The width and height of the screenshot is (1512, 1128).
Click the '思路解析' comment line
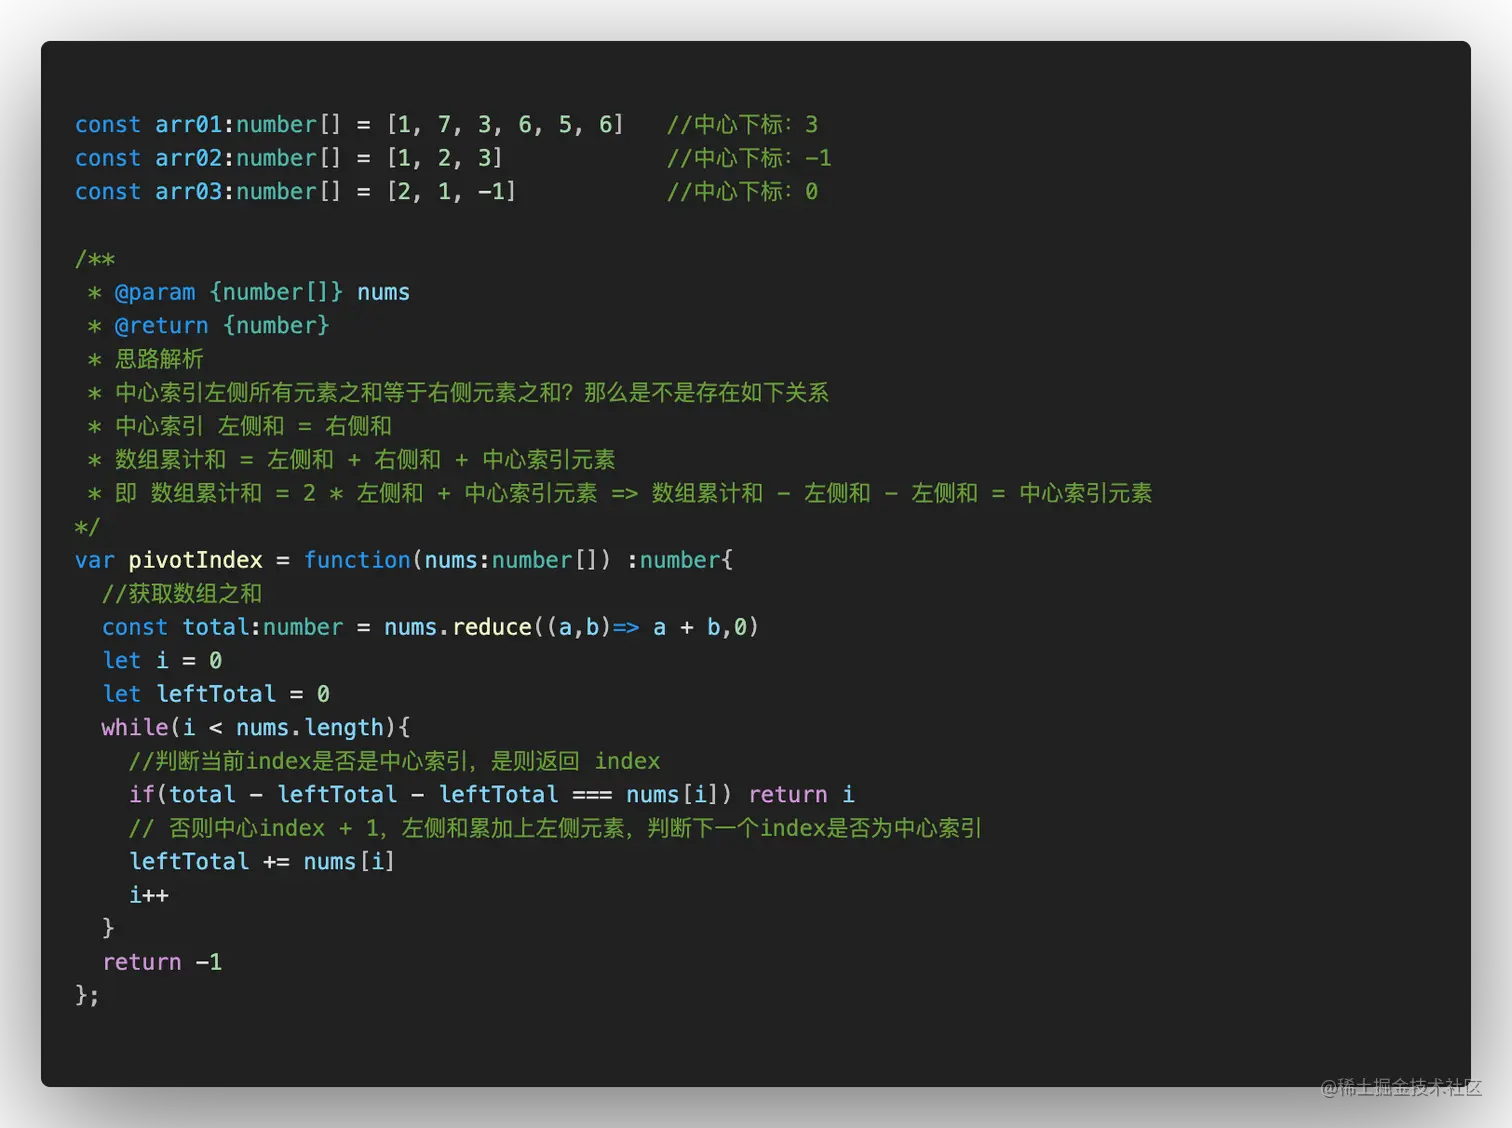coord(146,359)
